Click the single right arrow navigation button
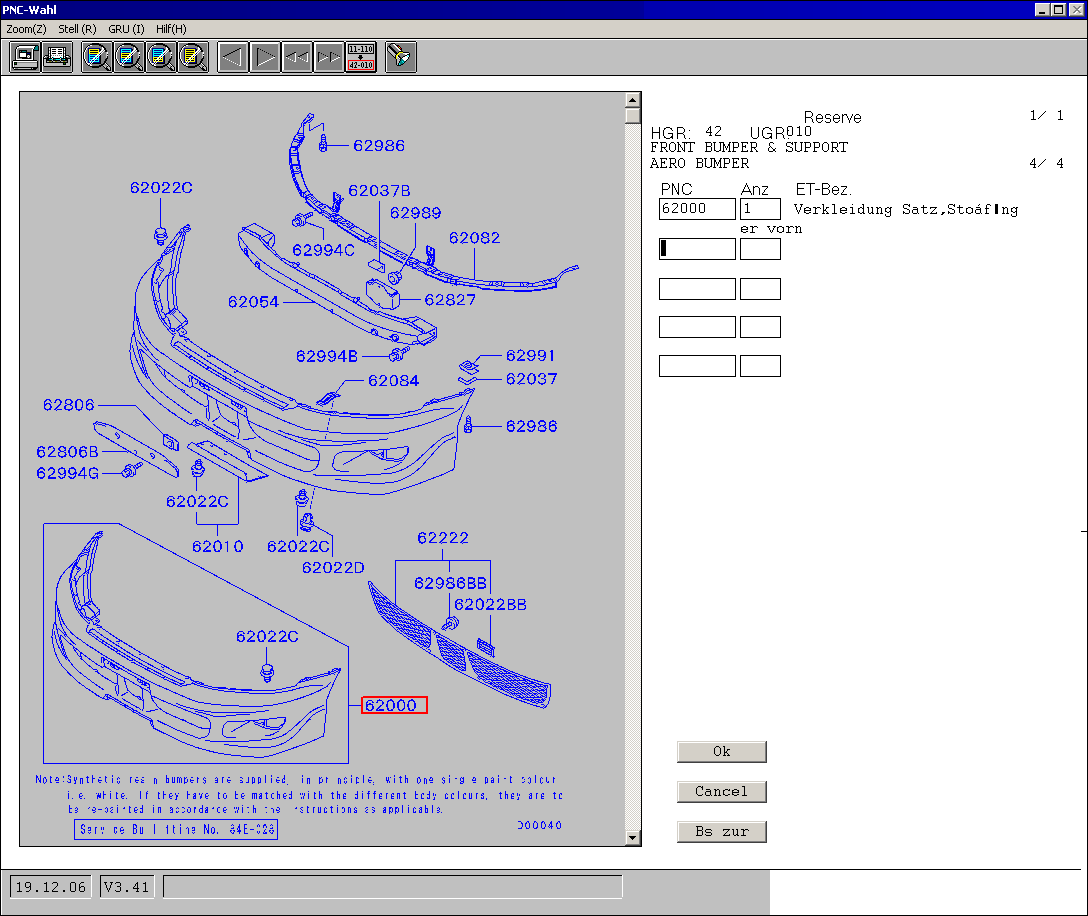The image size is (1088, 916). click(265, 57)
